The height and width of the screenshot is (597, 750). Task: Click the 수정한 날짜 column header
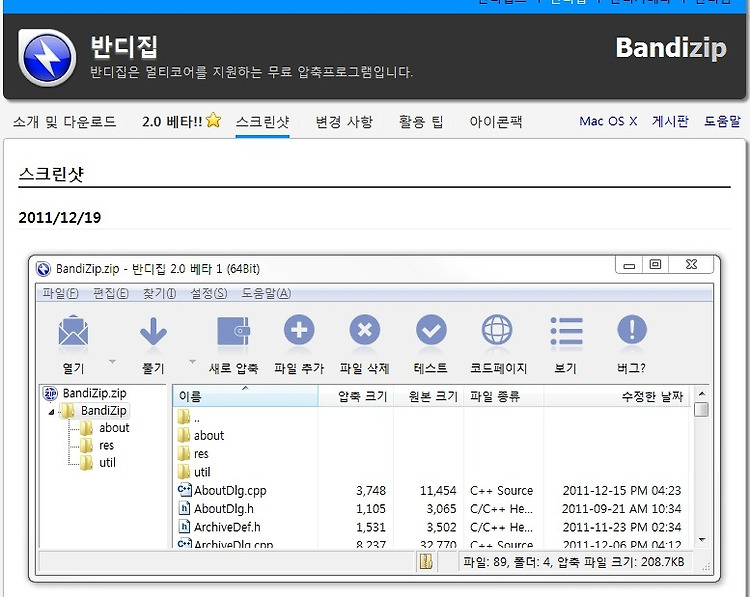tap(617, 396)
